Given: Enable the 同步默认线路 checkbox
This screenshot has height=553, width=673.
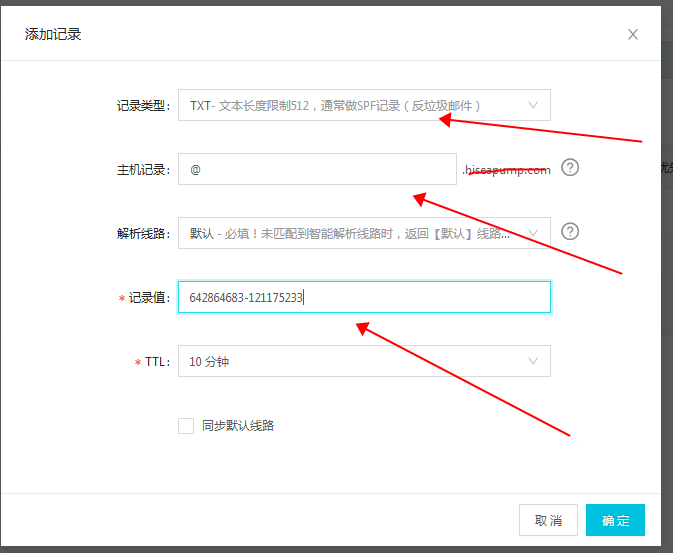Looking at the screenshot, I should (x=186, y=426).
